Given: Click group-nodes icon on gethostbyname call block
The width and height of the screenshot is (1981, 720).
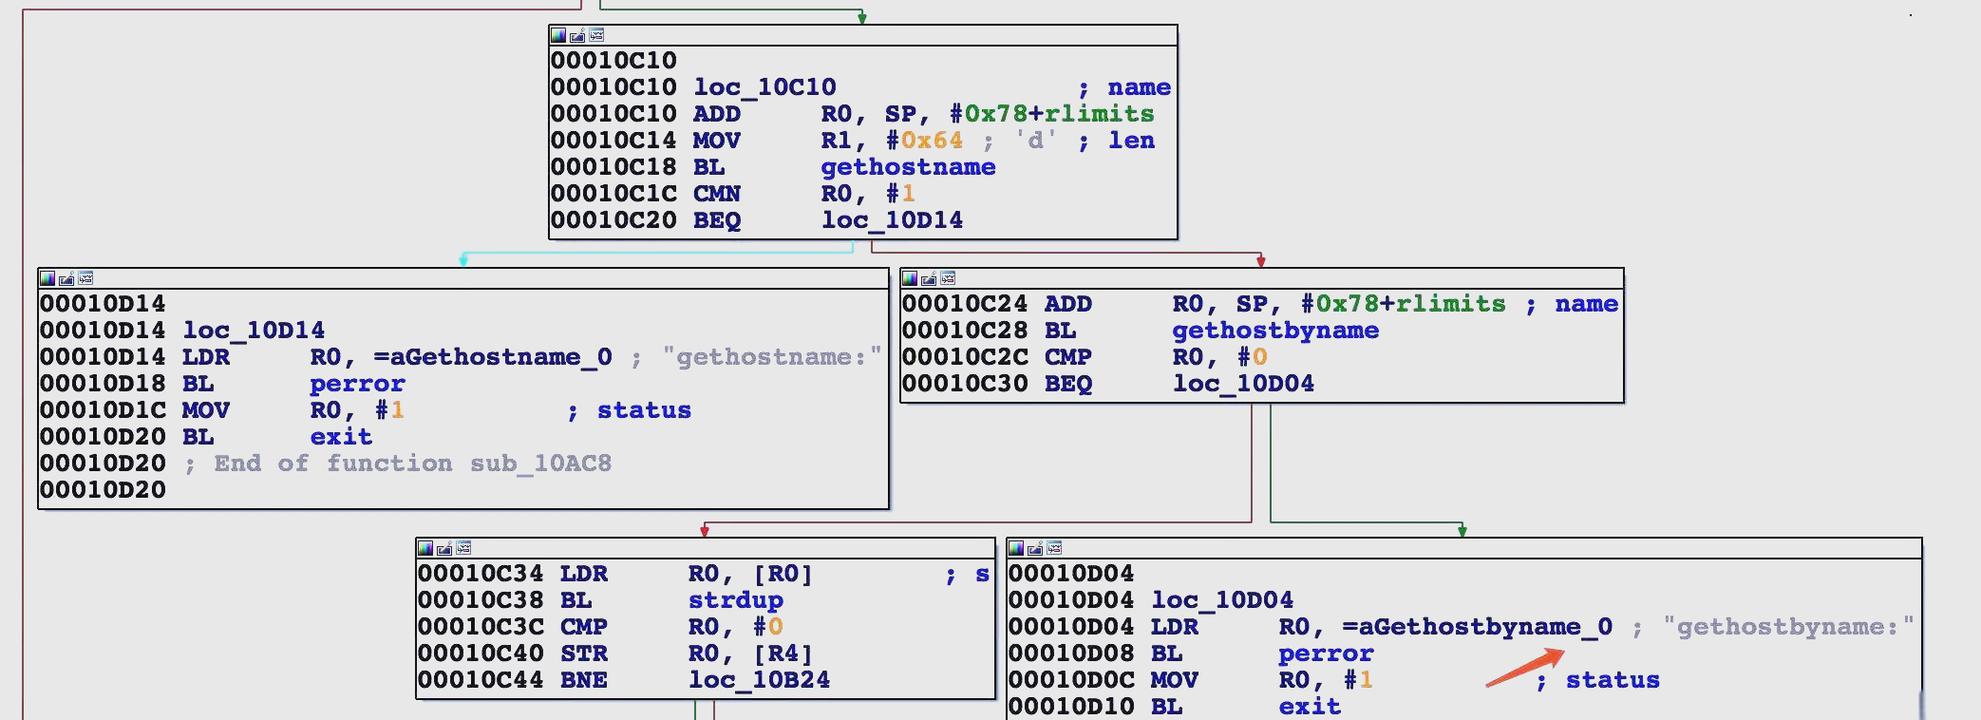Looking at the screenshot, I should pos(947,278).
